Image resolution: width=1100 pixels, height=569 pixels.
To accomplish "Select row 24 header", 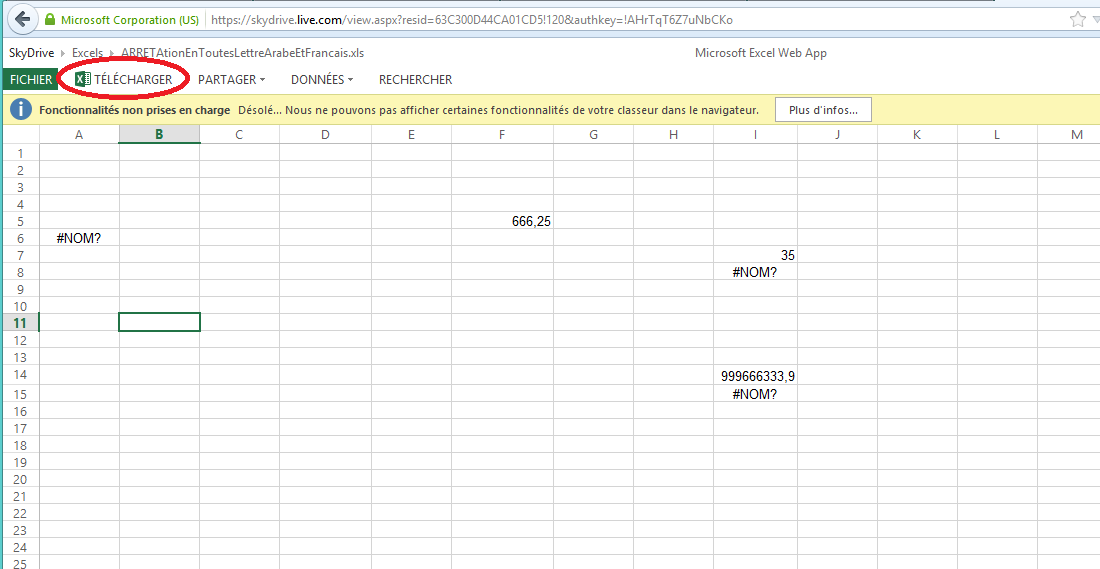I will tap(20, 547).
